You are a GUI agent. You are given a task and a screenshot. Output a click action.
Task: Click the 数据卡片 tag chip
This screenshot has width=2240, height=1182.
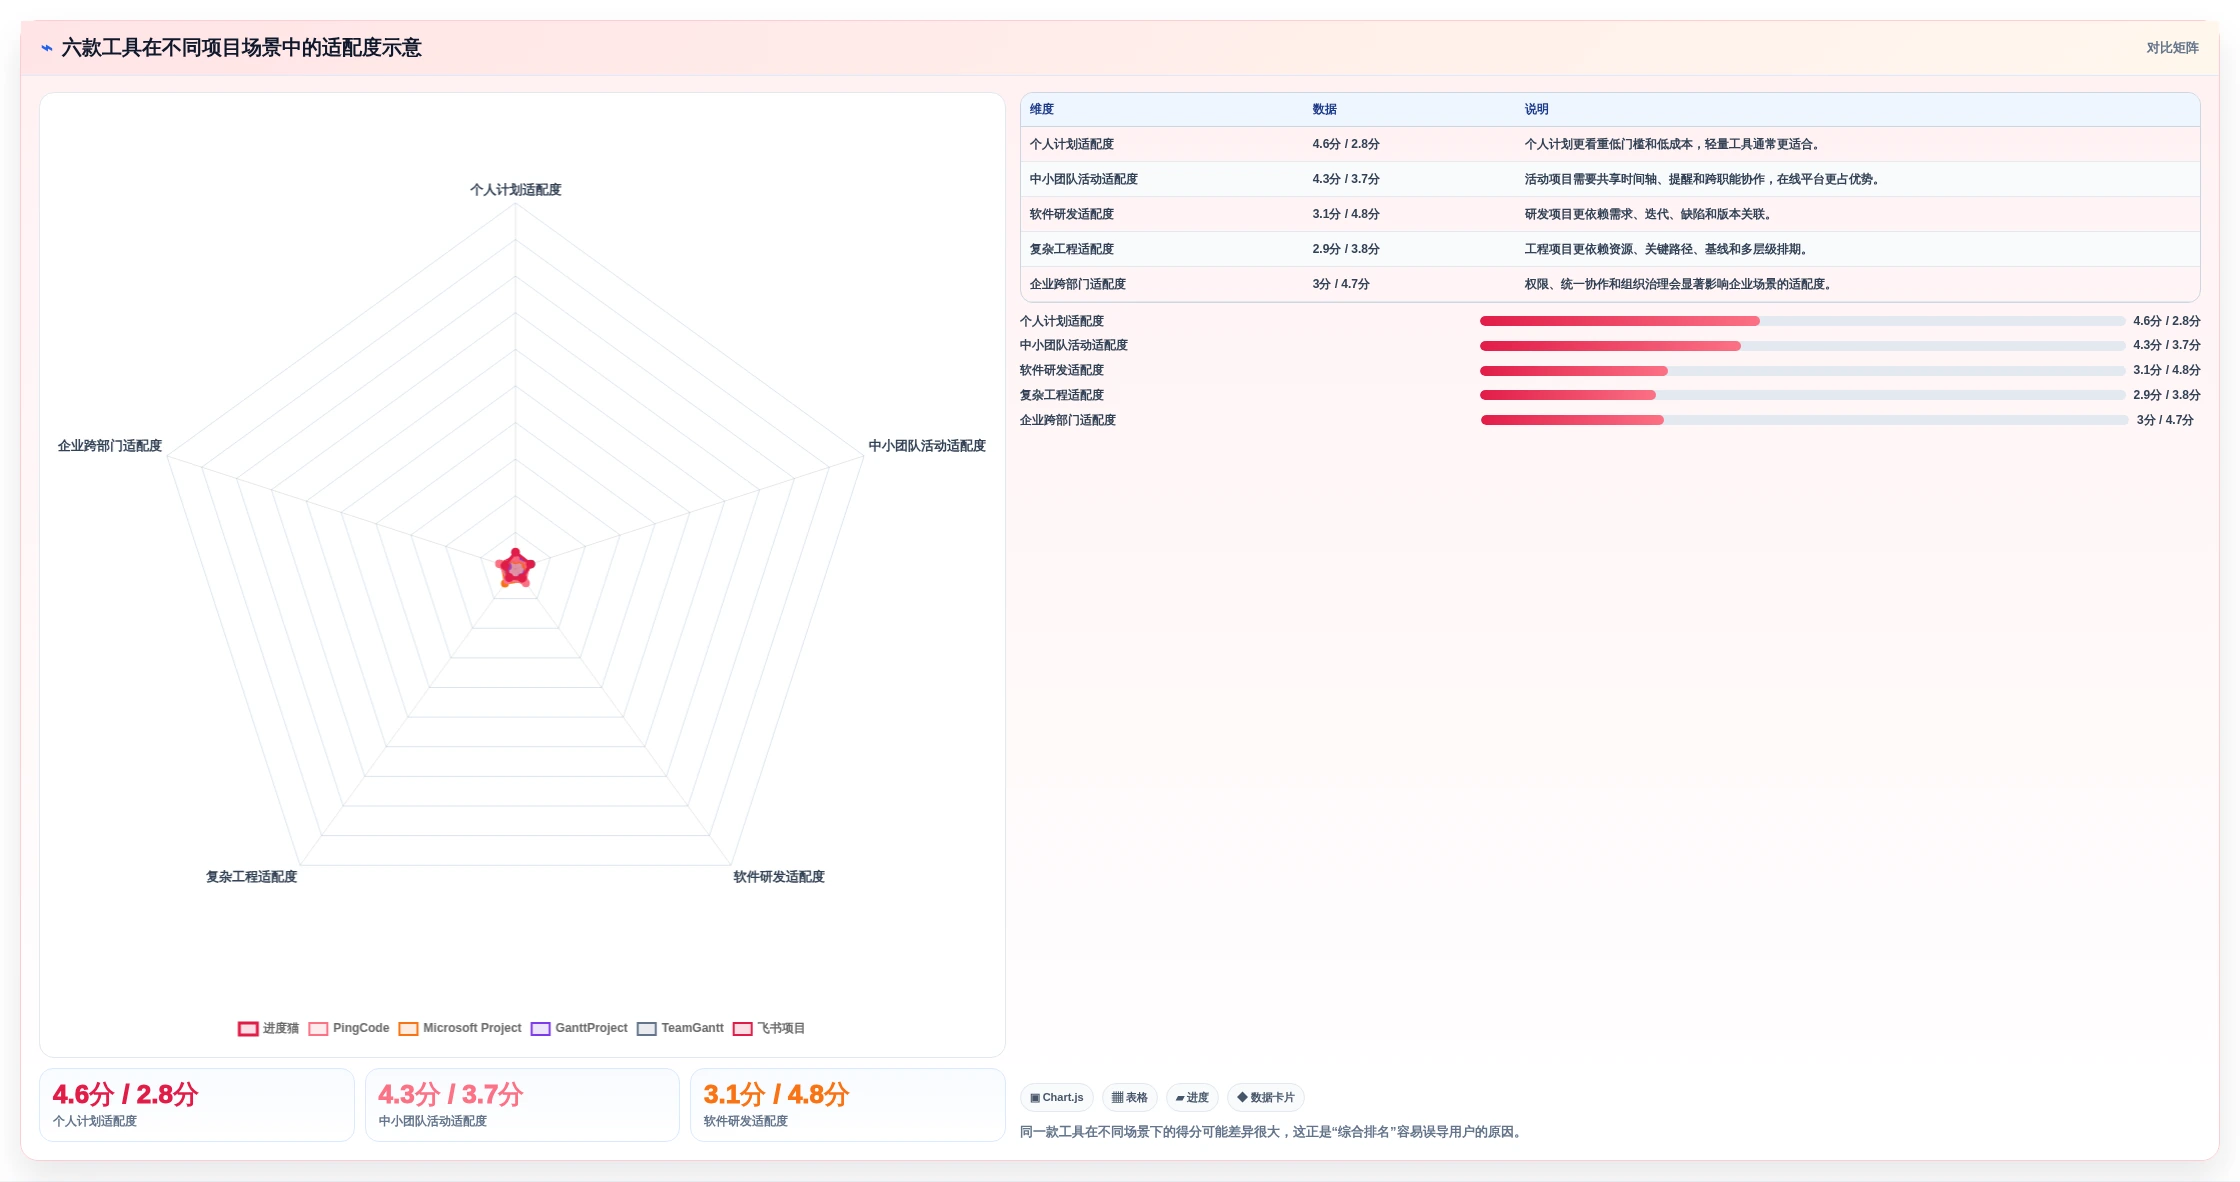pyautogui.click(x=1266, y=1097)
